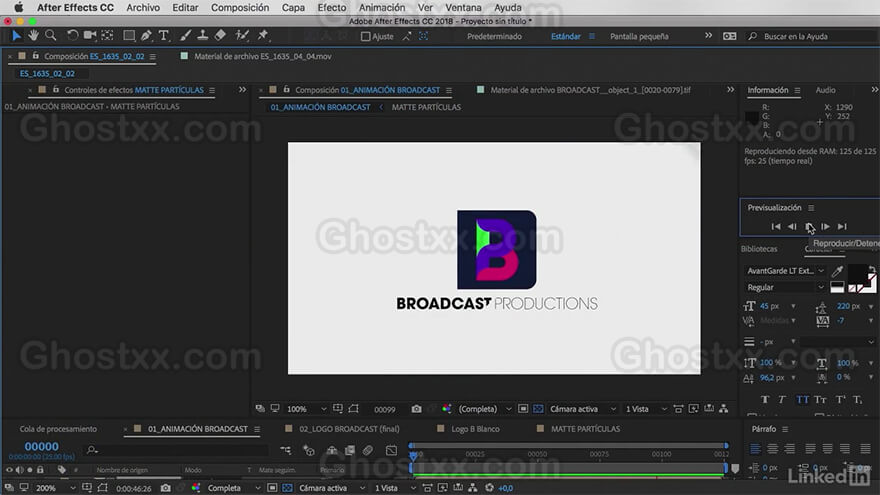Toggle Small Caps in Character panel

(x=821, y=400)
